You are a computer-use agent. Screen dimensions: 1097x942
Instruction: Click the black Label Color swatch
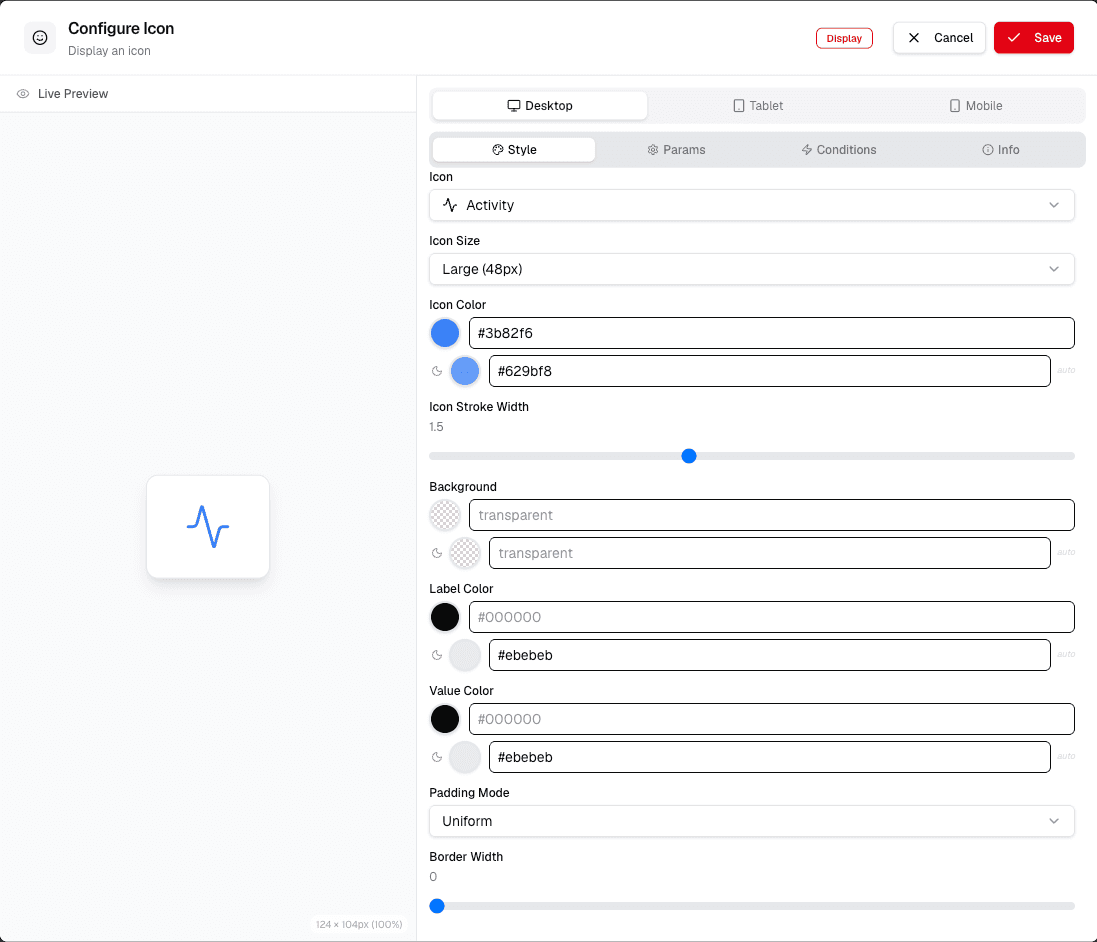tap(445, 617)
